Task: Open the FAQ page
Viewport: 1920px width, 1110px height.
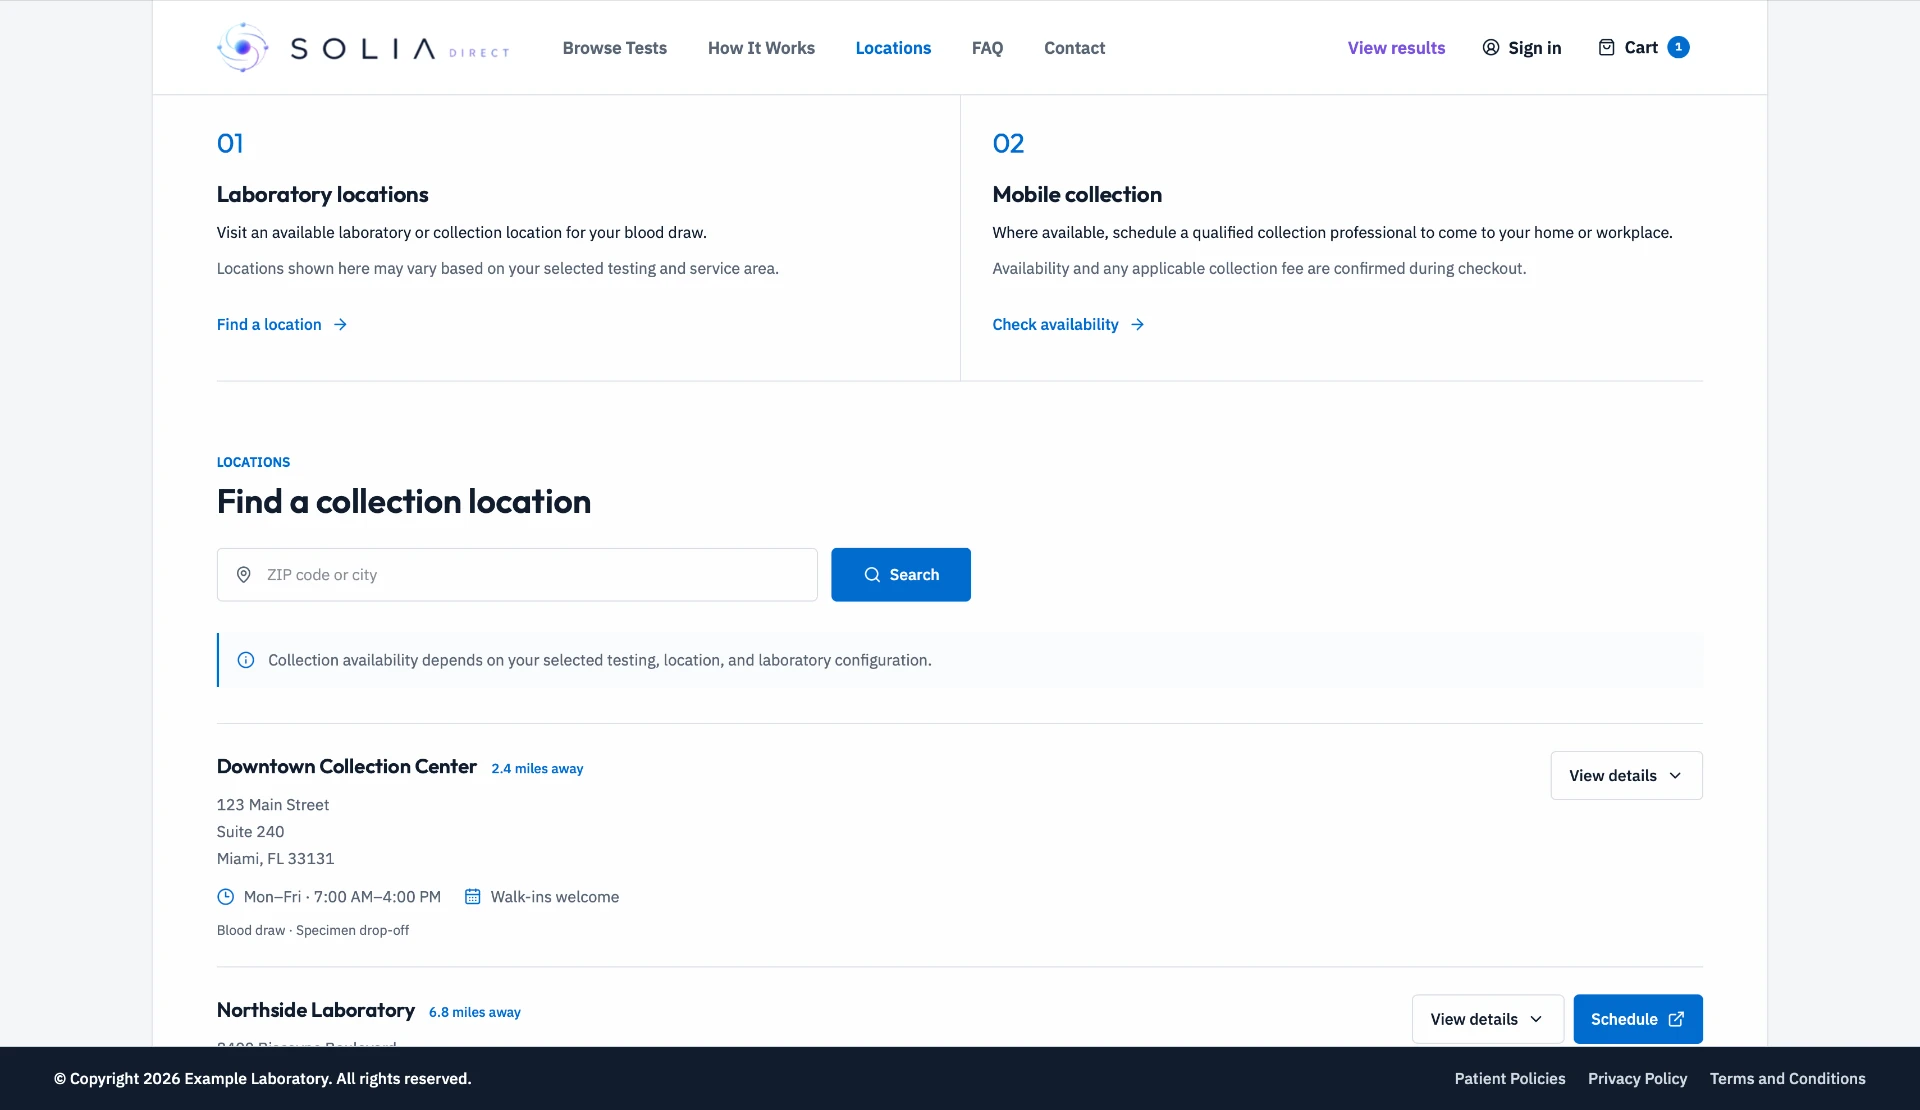Action: coord(987,48)
